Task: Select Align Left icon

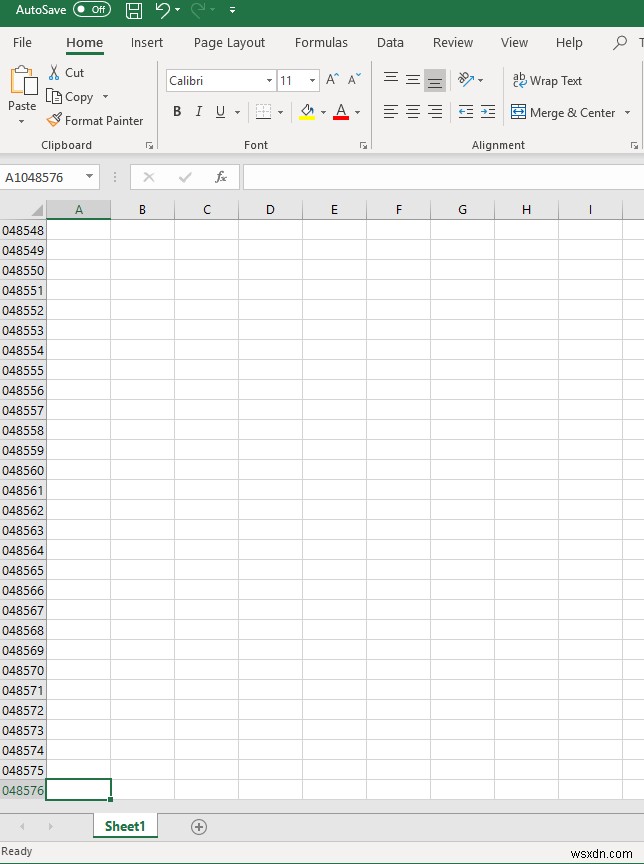Action: pos(391,112)
